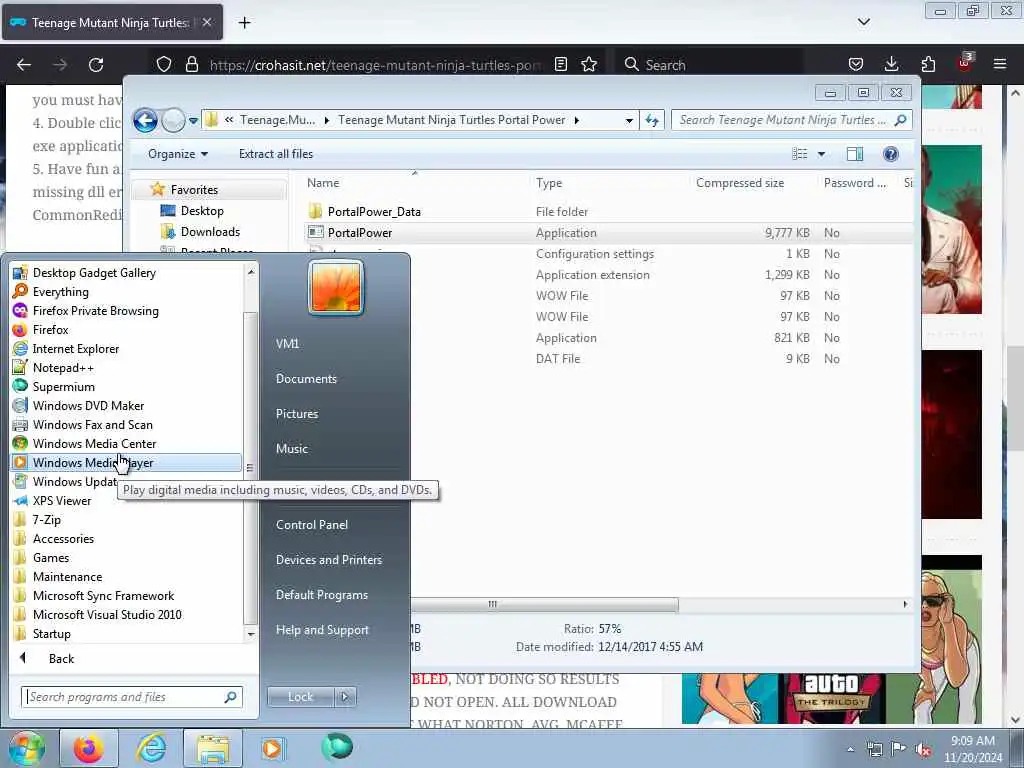Click Windows Explorer in the taskbar
Viewport: 1024px width, 768px height.
pyautogui.click(x=213, y=748)
